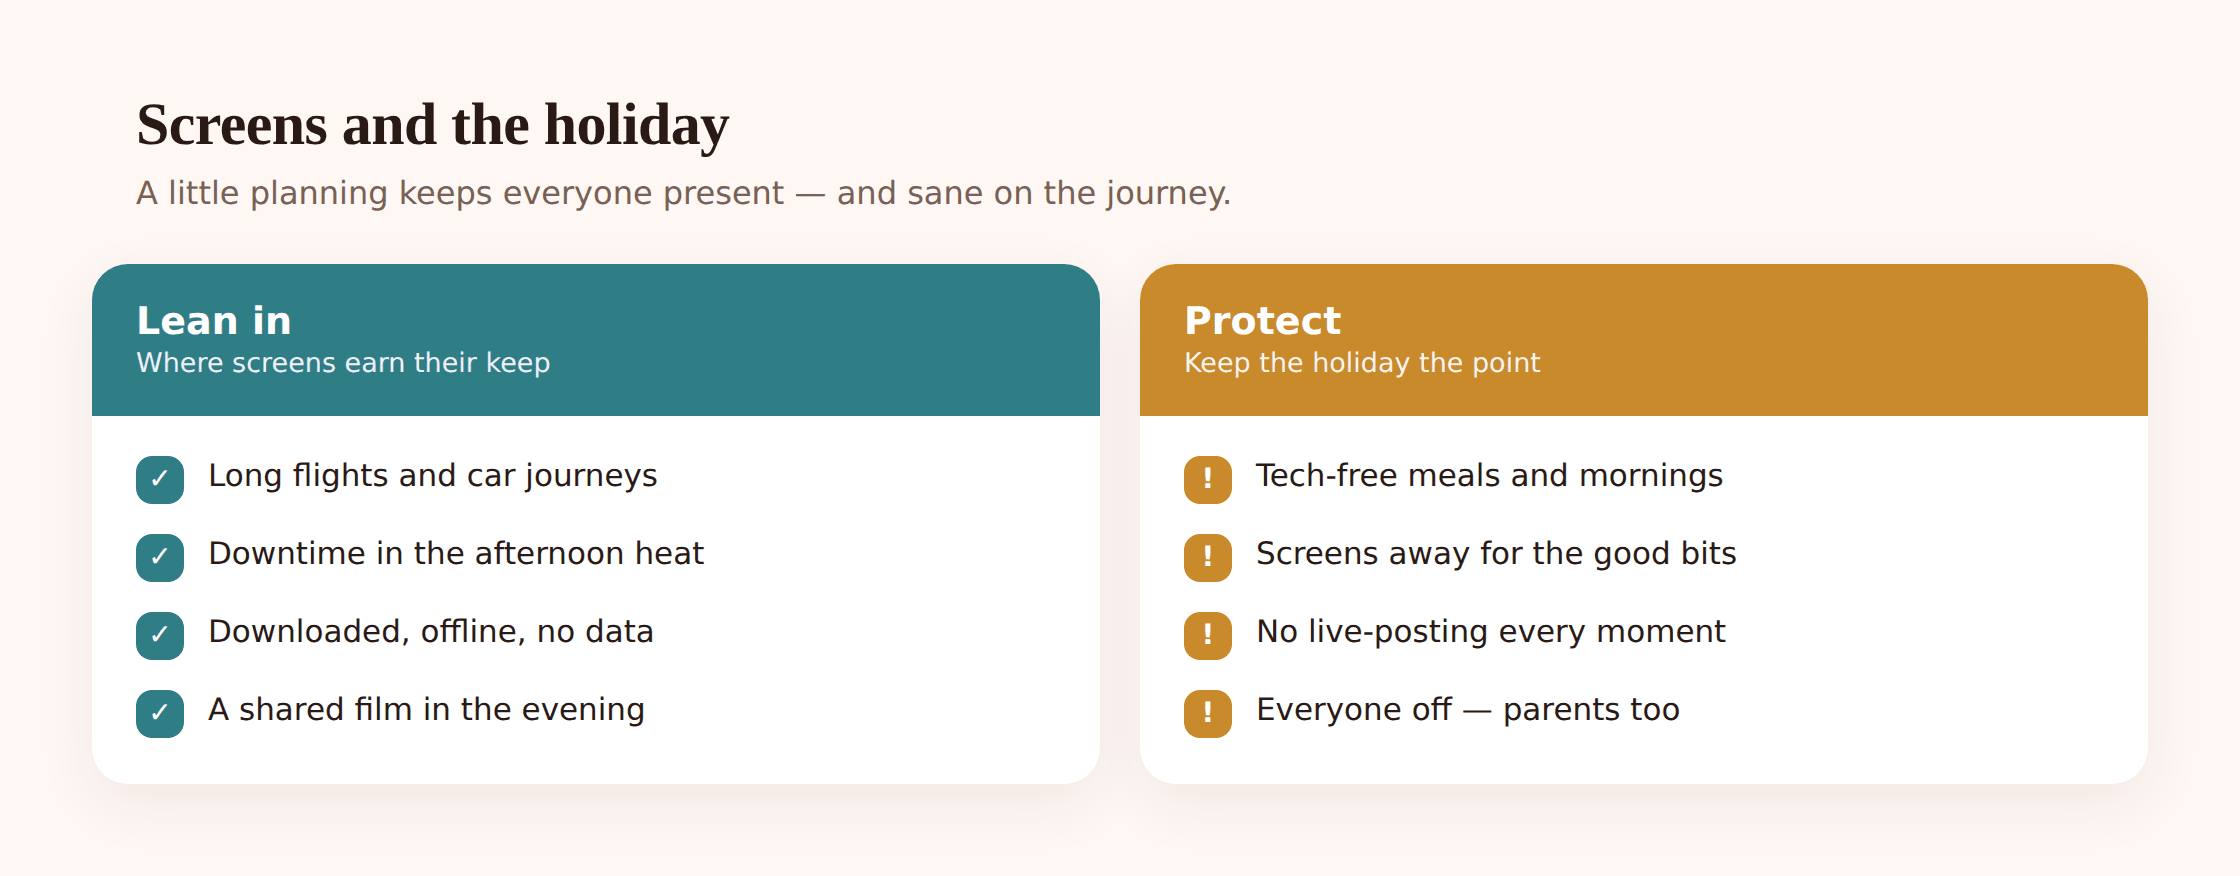Image resolution: width=2240 pixels, height=876 pixels.
Task: Click exclamation icon beside Everyone off — parents too
Action: coord(1208,714)
